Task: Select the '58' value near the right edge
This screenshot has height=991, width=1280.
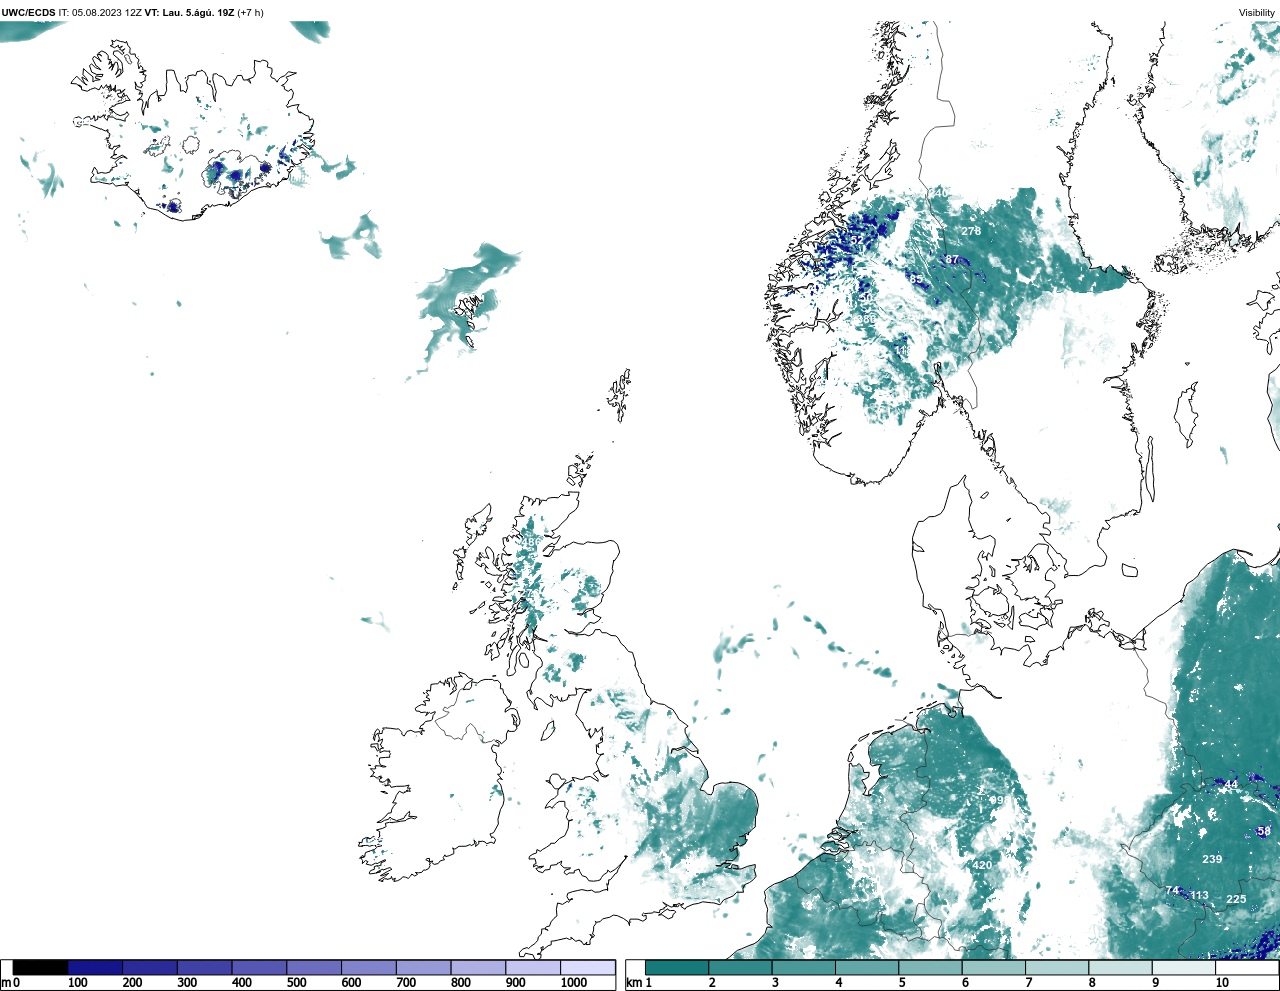Action: pyautogui.click(x=1264, y=832)
